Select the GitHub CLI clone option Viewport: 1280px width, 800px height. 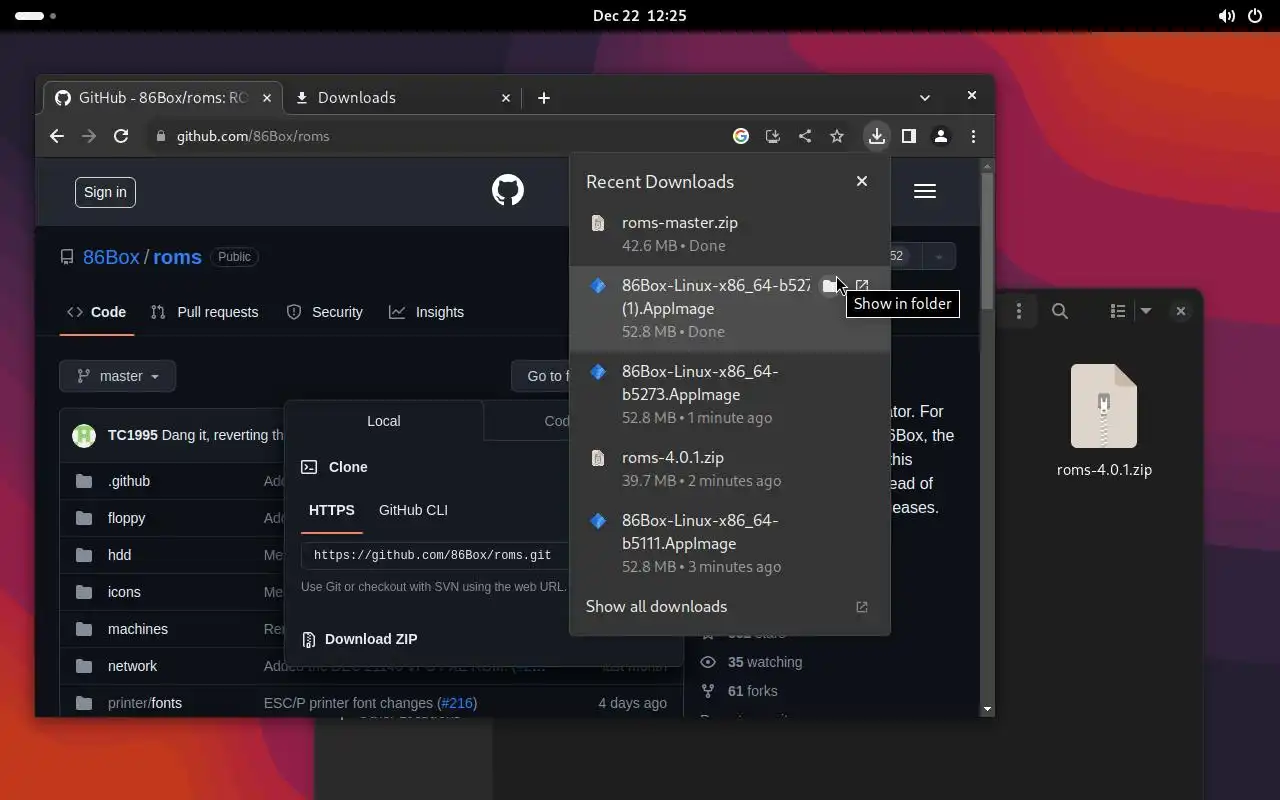point(413,510)
